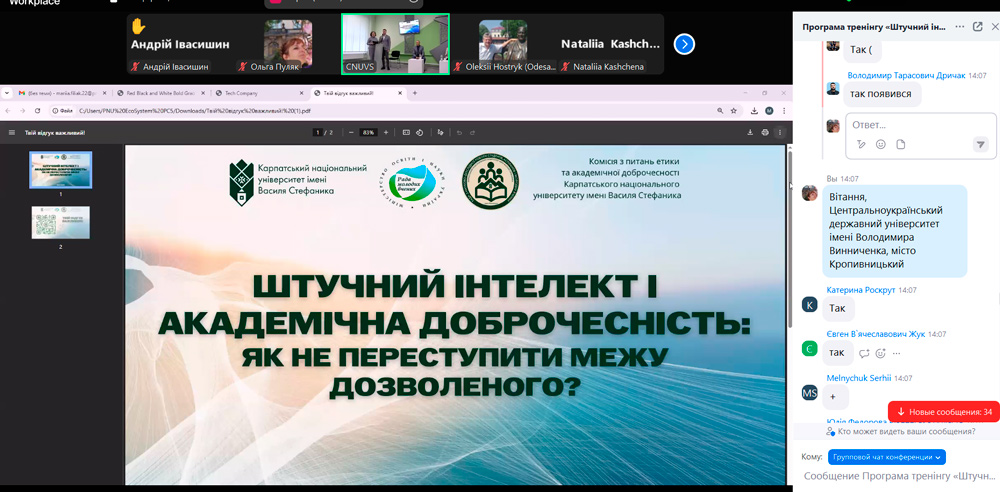Open emoji picker in reply box
The image size is (1000, 492).
[x=881, y=144]
